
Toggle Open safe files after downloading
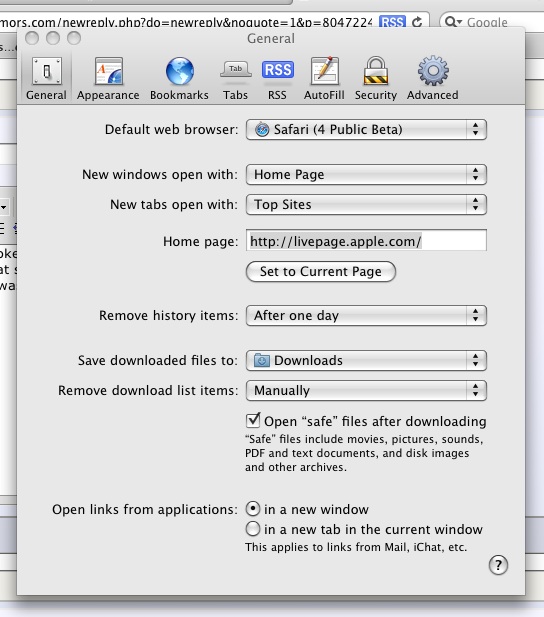pos(253,421)
